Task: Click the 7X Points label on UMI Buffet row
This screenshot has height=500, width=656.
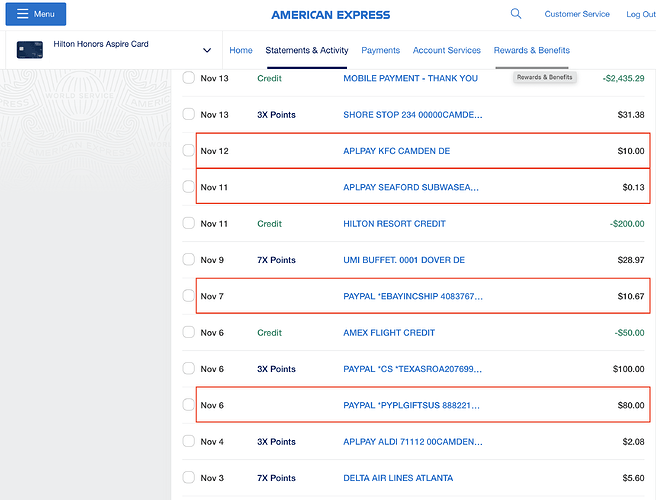Action: (276, 260)
